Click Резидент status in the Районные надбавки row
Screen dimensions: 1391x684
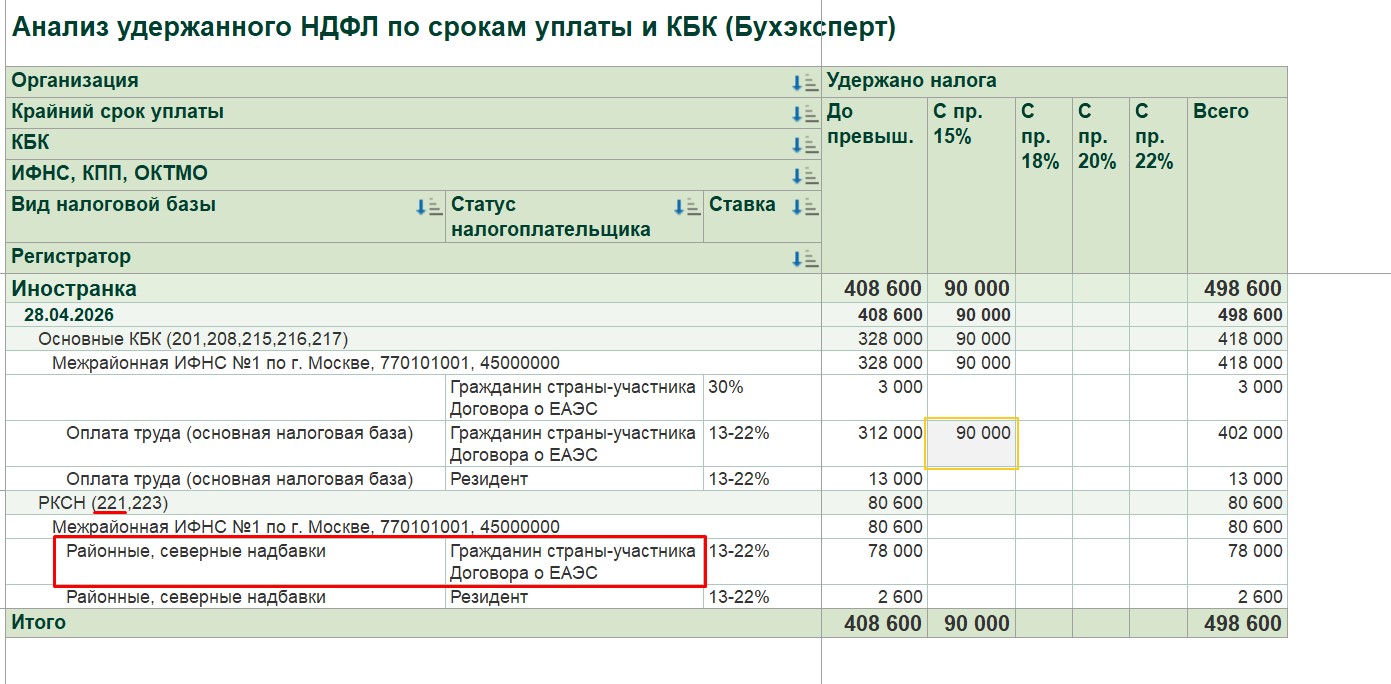(575, 598)
